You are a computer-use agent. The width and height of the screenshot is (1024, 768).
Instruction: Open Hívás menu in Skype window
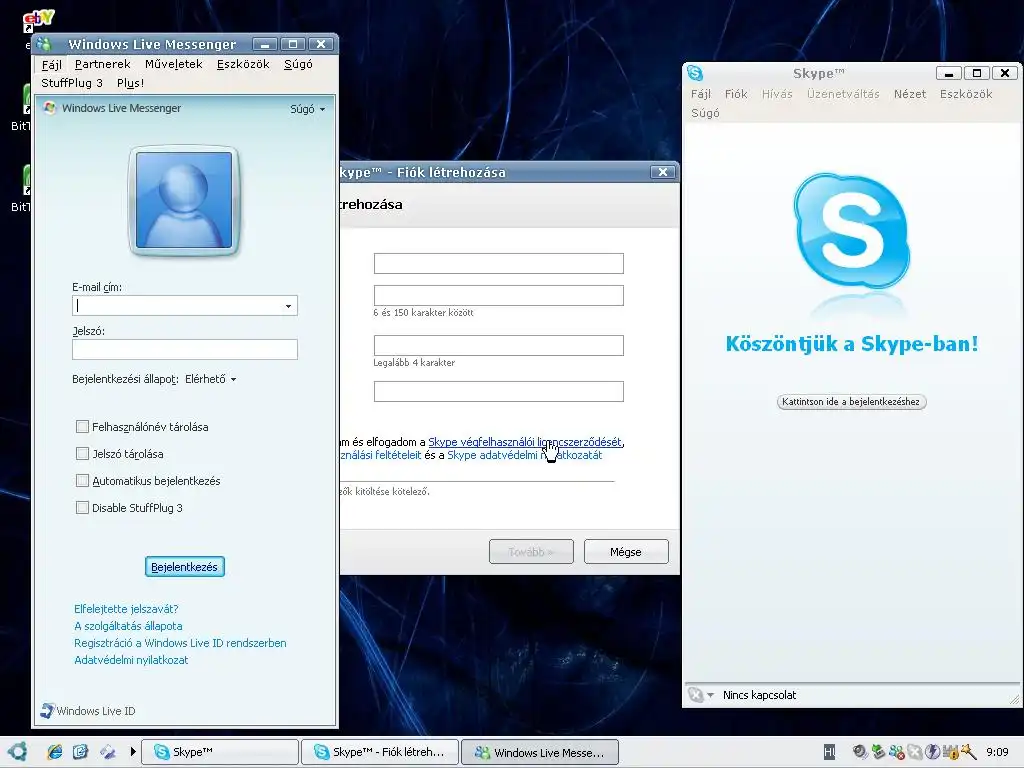tap(777, 94)
